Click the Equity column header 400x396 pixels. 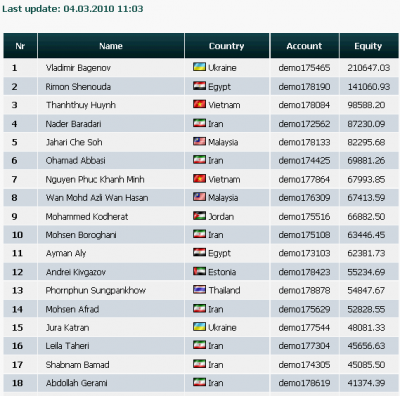(368, 46)
